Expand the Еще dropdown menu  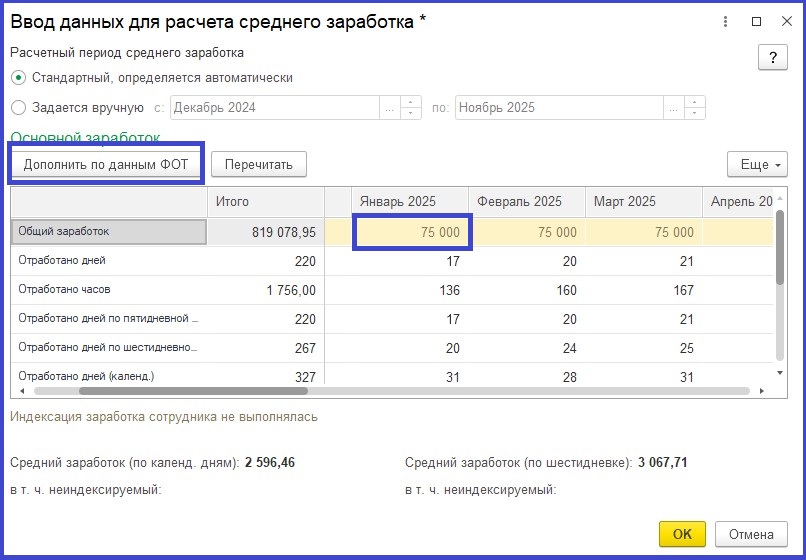[756, 164]
